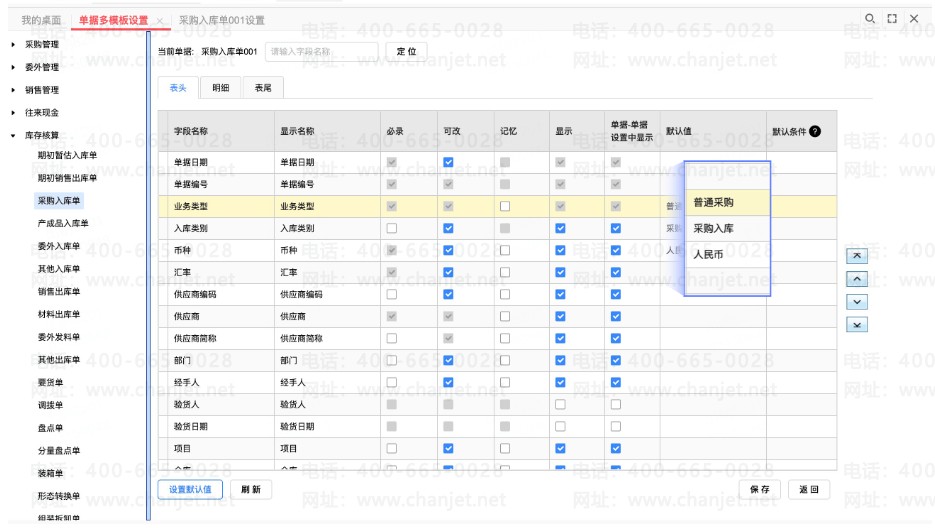Move row to top with double-up arrow
Image resolution: width=935 pixels, height=528 pixels.
(857, 256)
